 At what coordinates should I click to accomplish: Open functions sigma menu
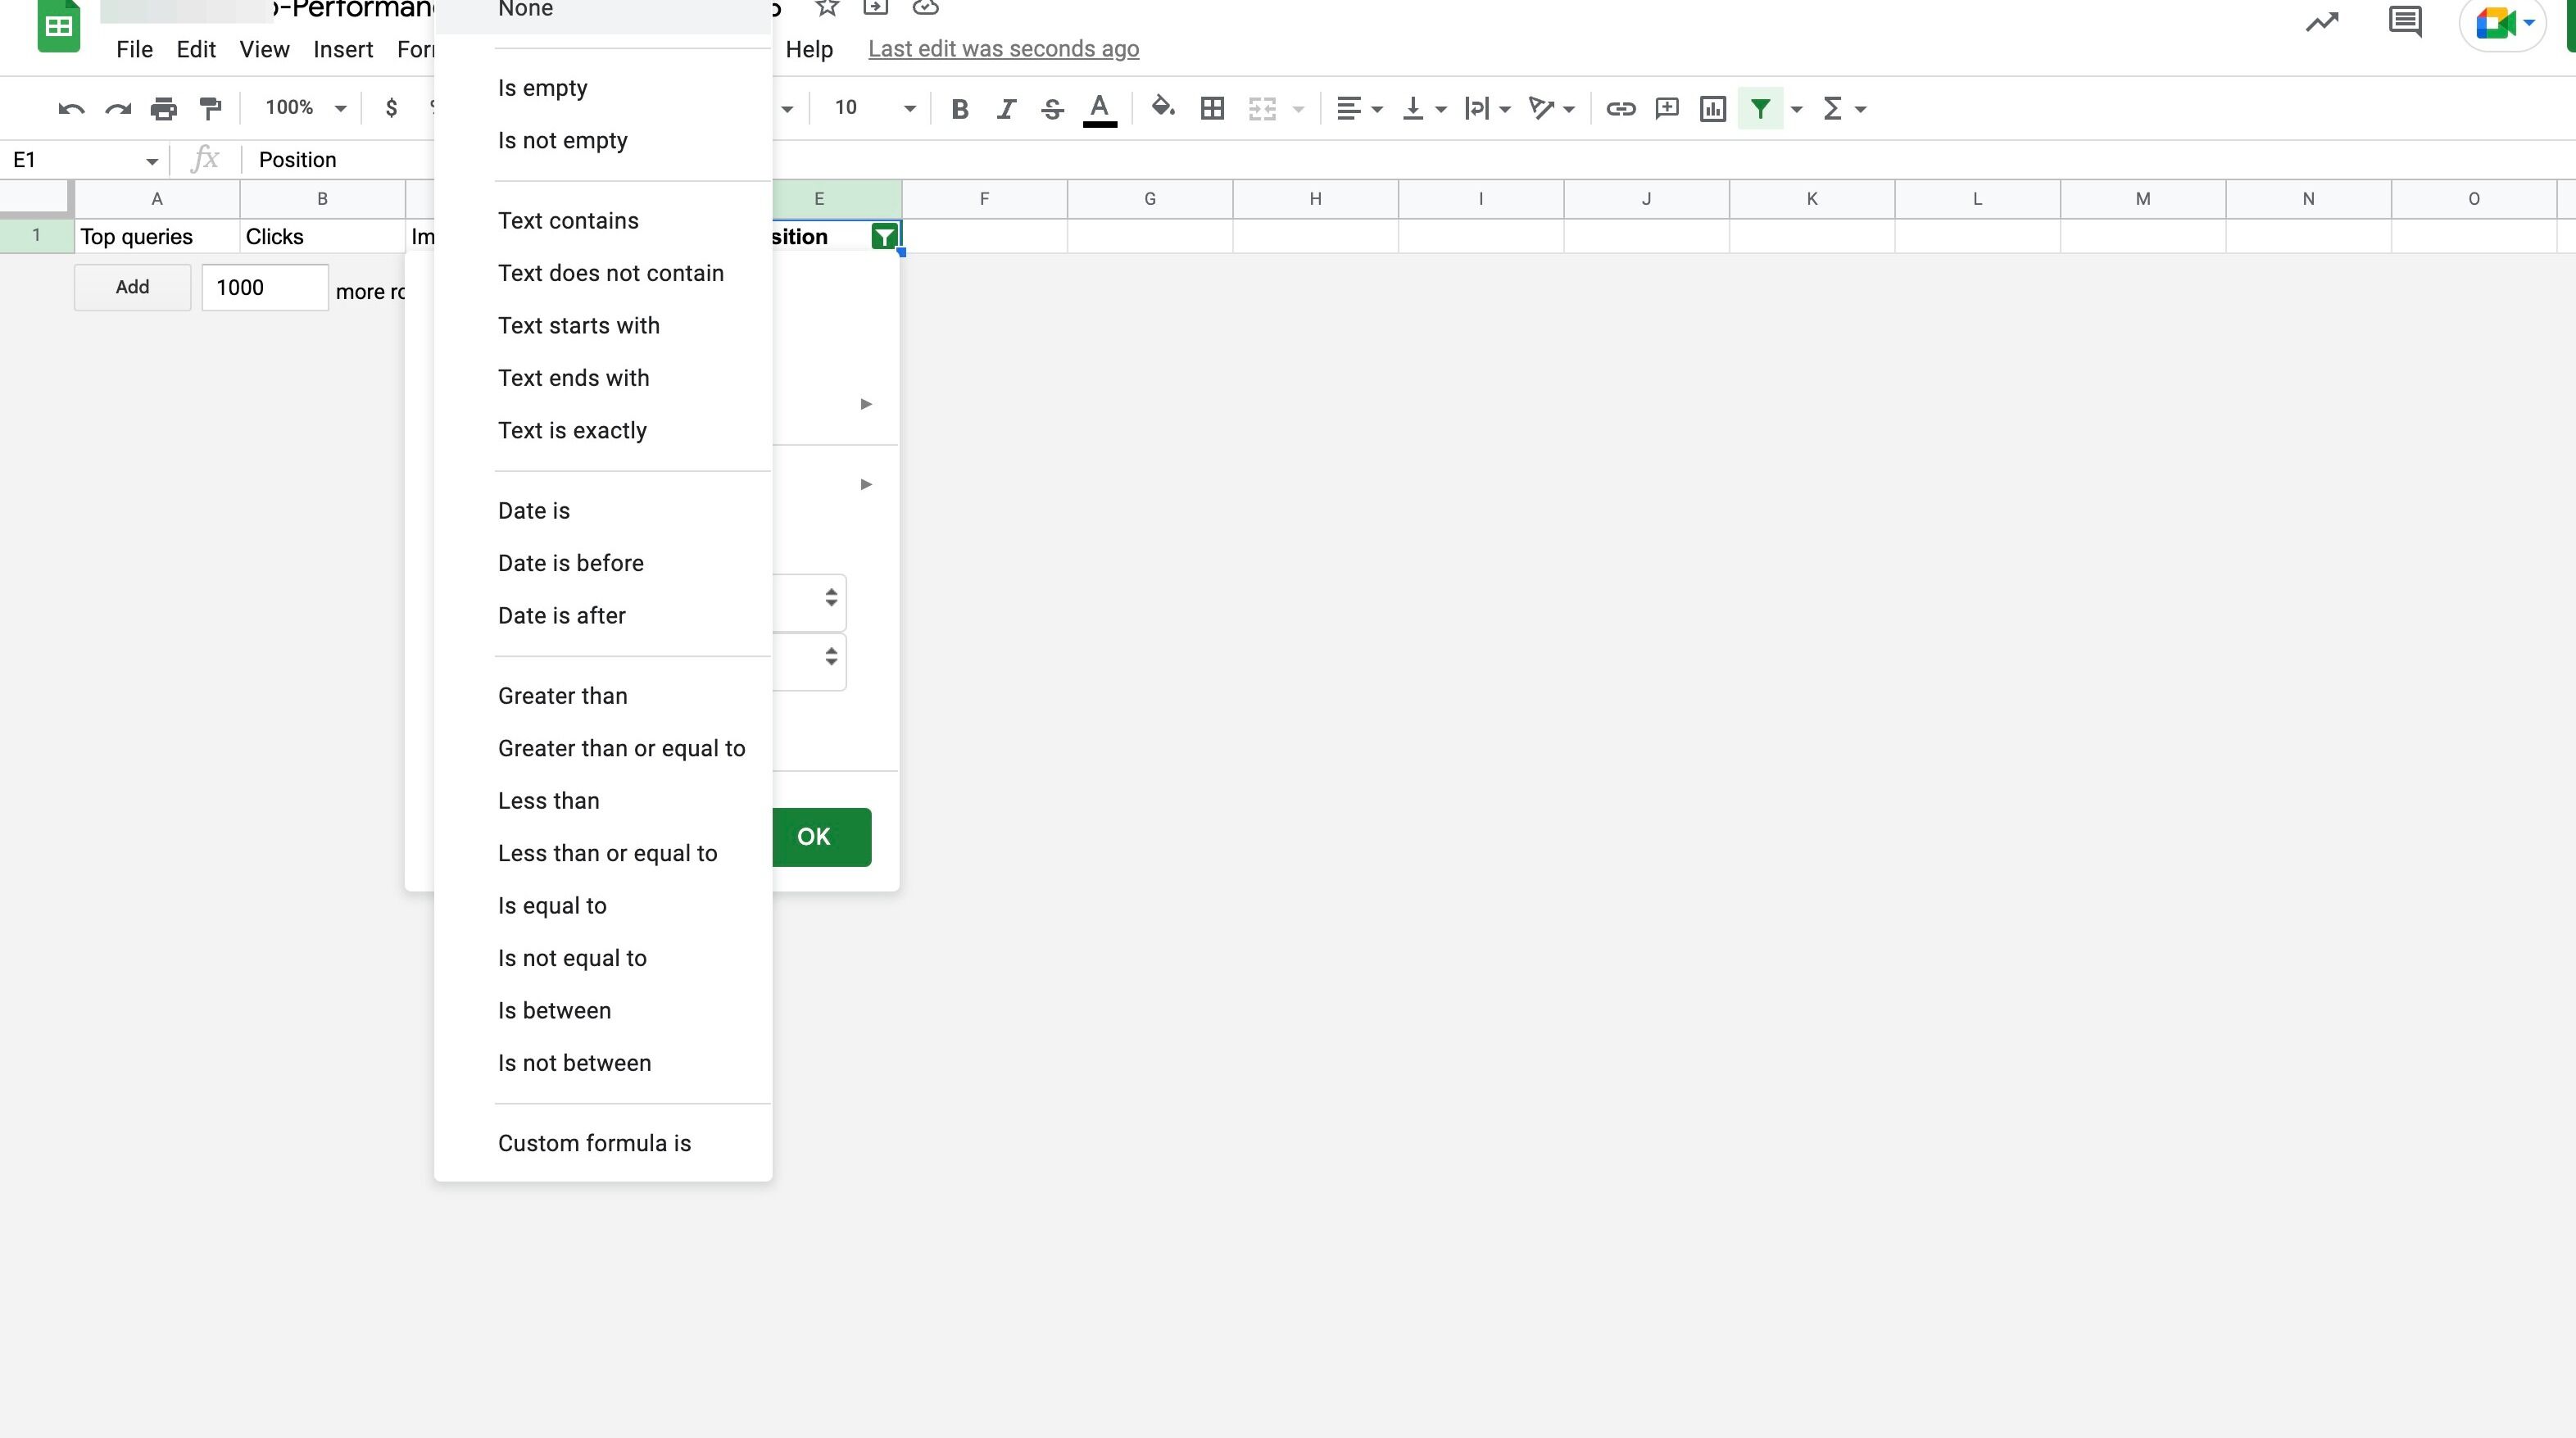coord(1832,108)
